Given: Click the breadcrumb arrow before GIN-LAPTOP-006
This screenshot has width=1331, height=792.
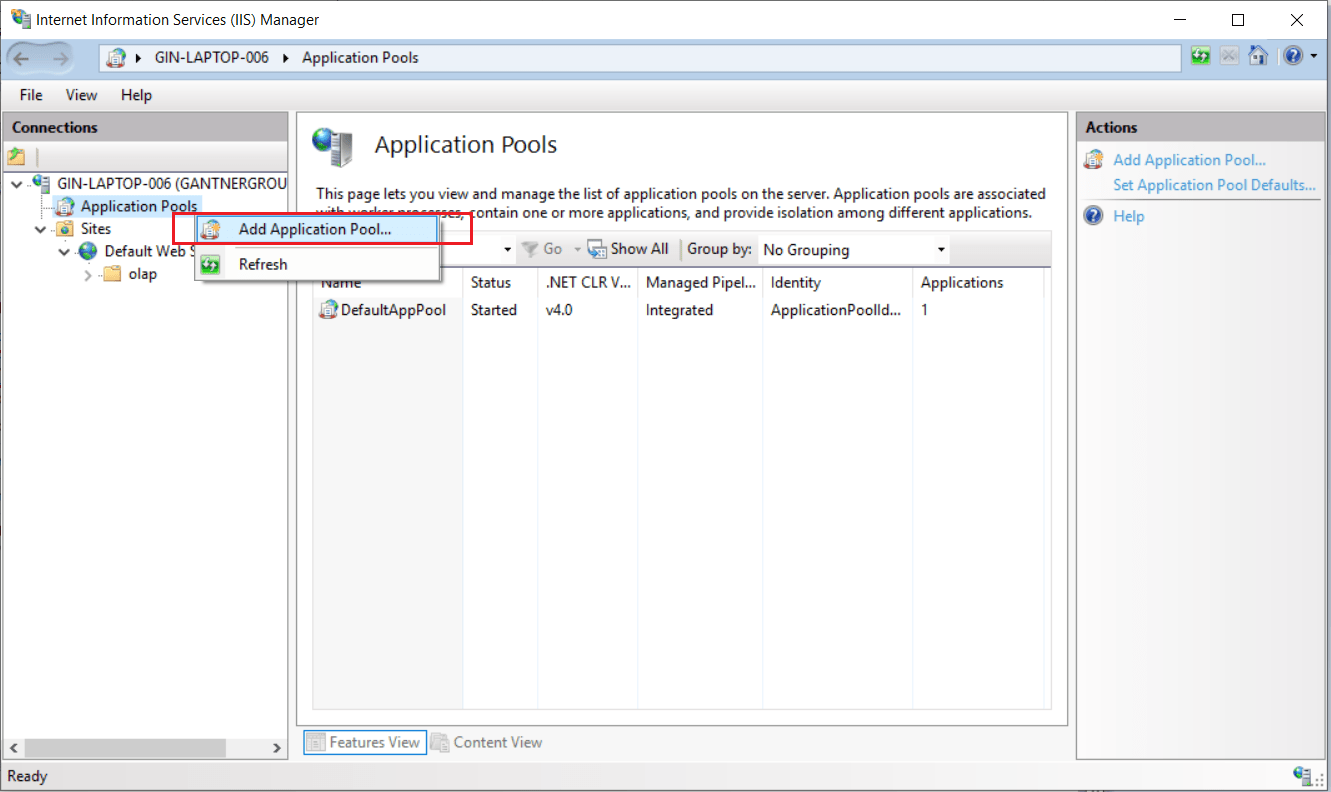Looking at the screenshot, I should pos(139,58).
